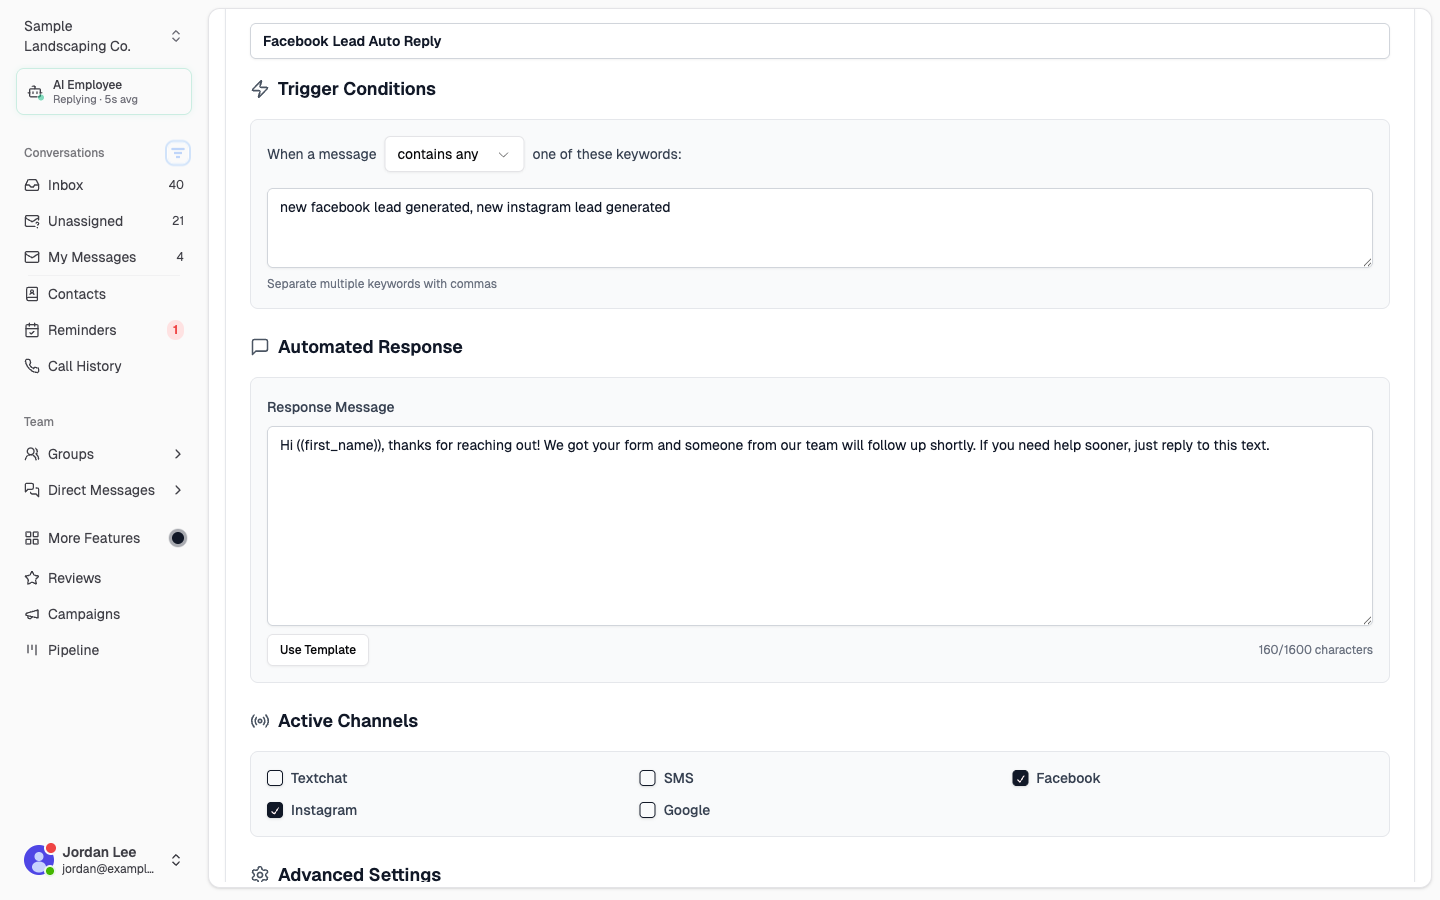
Task: Click the AI Employee robot icon
Action: pyautogui.click(x=35, y=92)
